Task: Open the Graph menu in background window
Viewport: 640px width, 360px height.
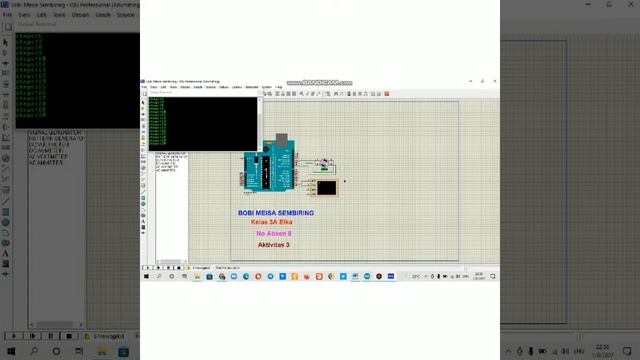Action: tap(103, 15)
